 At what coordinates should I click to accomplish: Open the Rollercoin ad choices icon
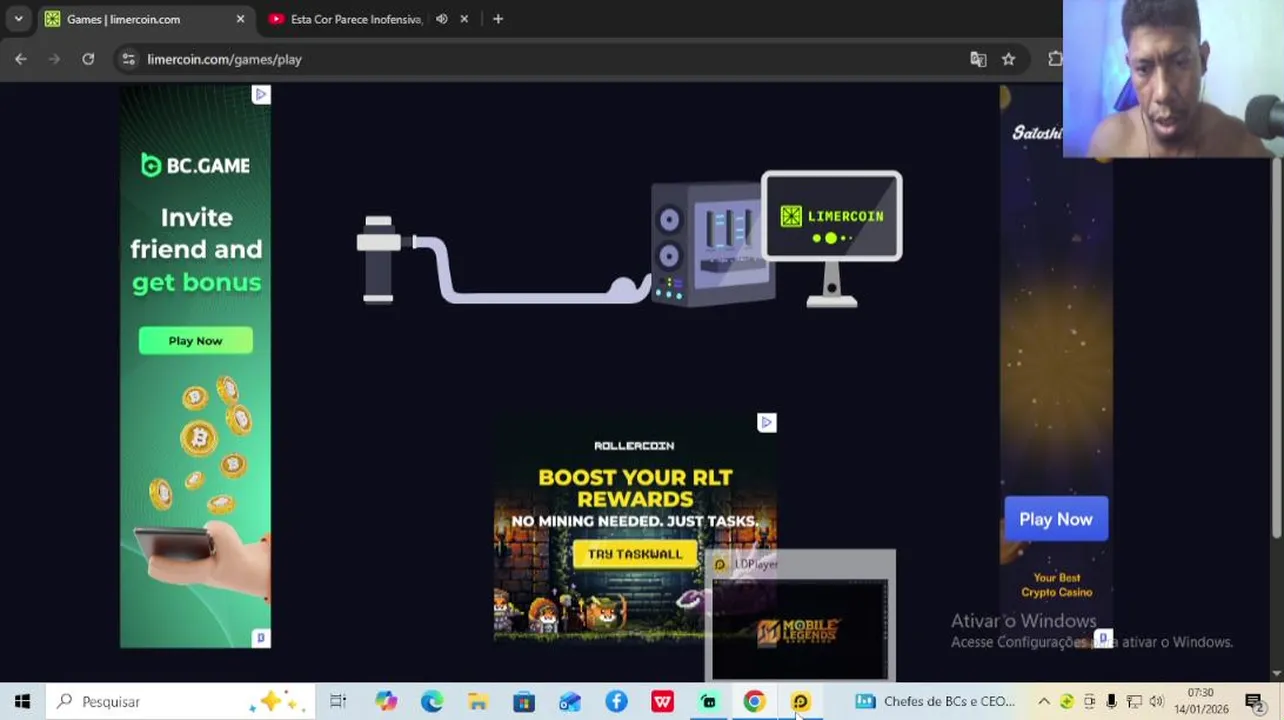click(767, 423)
